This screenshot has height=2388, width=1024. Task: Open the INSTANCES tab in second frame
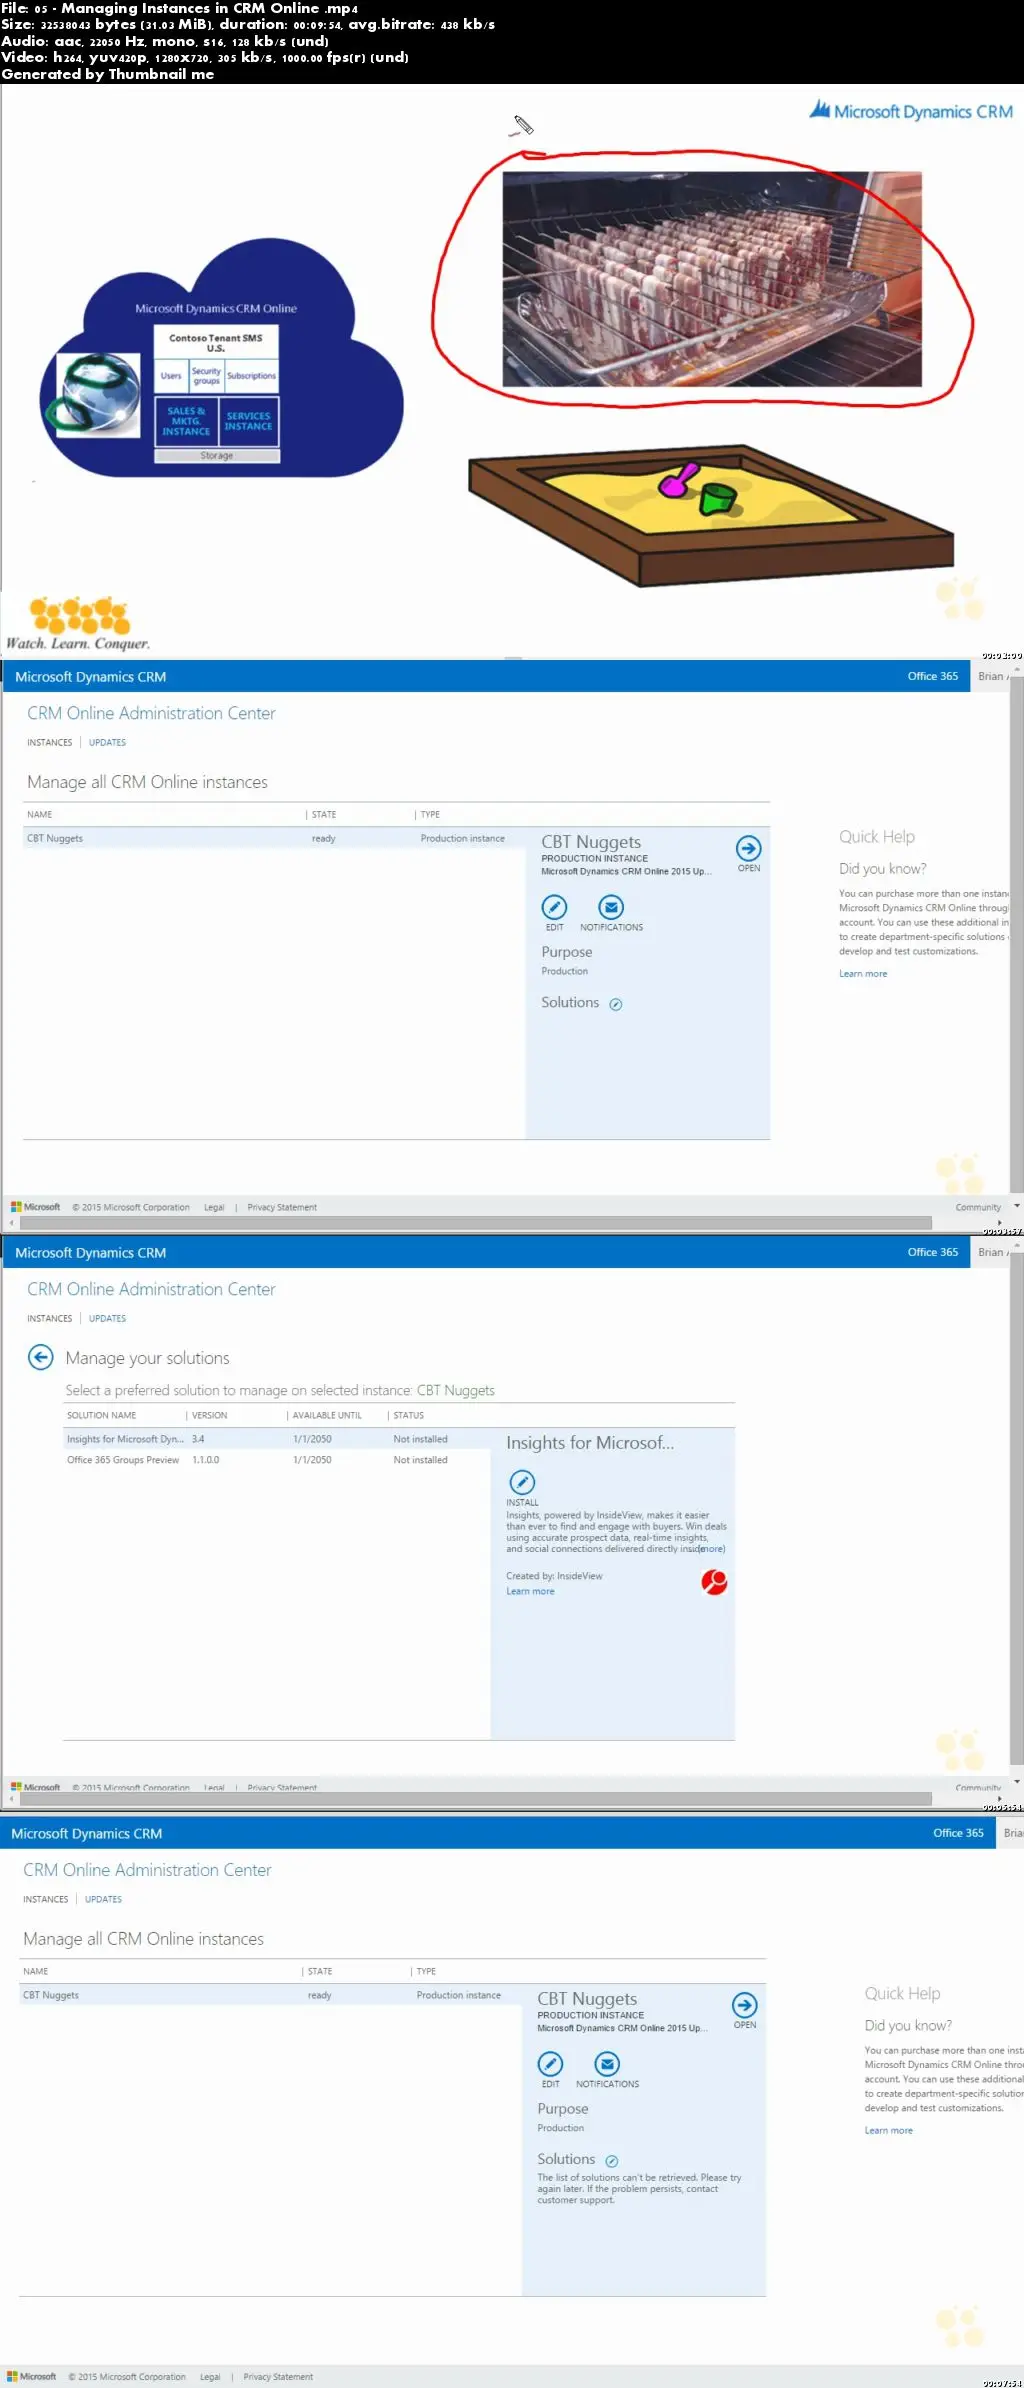(49, 742)
